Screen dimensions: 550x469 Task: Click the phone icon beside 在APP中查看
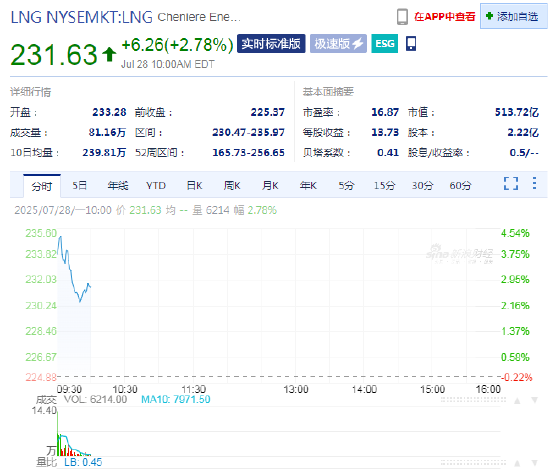point(402,16)
